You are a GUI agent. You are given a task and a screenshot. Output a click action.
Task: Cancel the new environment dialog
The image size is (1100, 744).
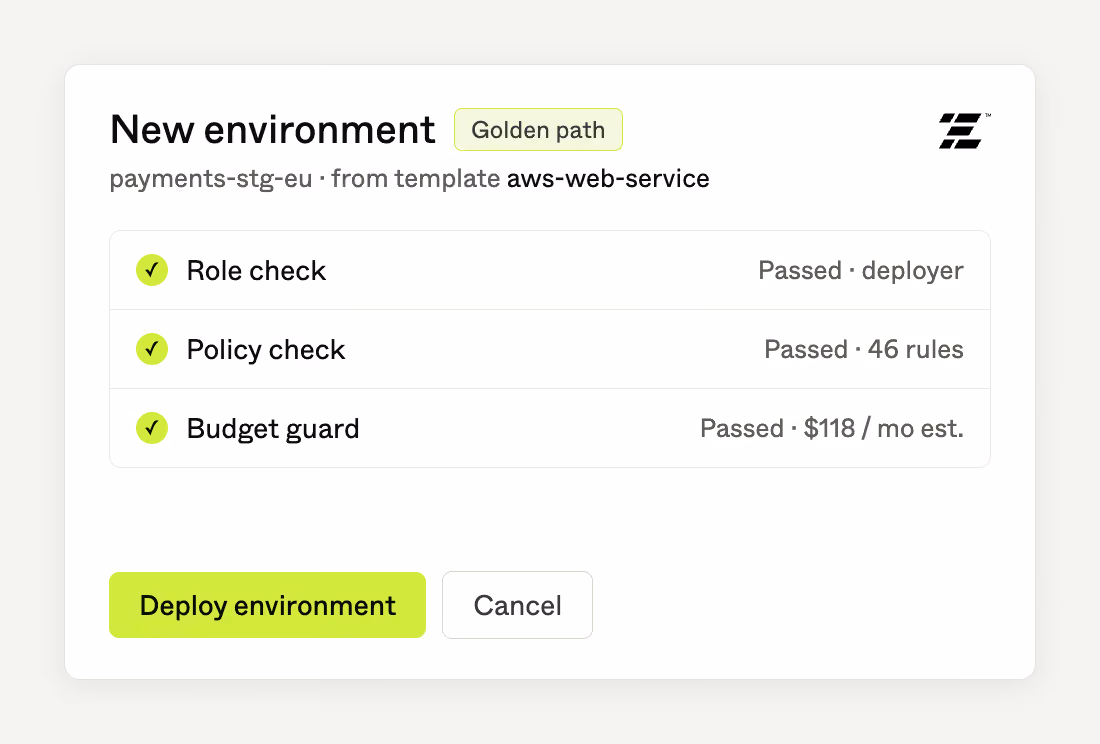(517, 605)
